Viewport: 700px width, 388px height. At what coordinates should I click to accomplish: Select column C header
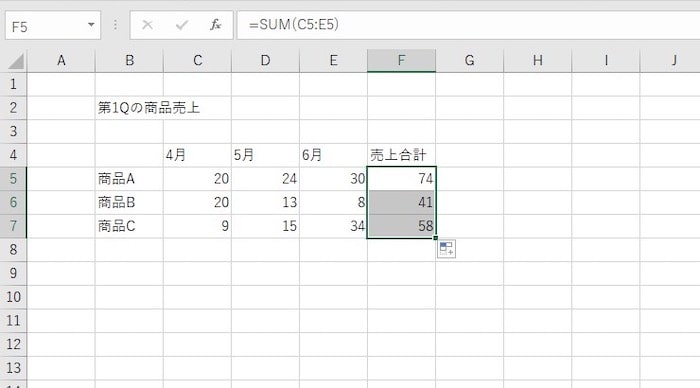[197, 60]
